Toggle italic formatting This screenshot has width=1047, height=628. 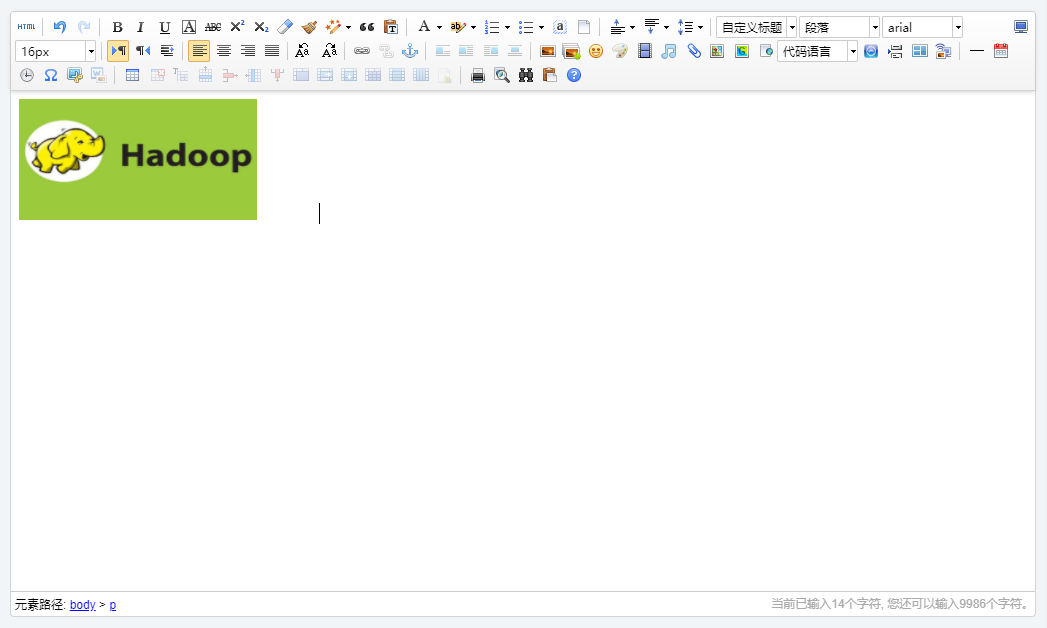click(140, 27)
